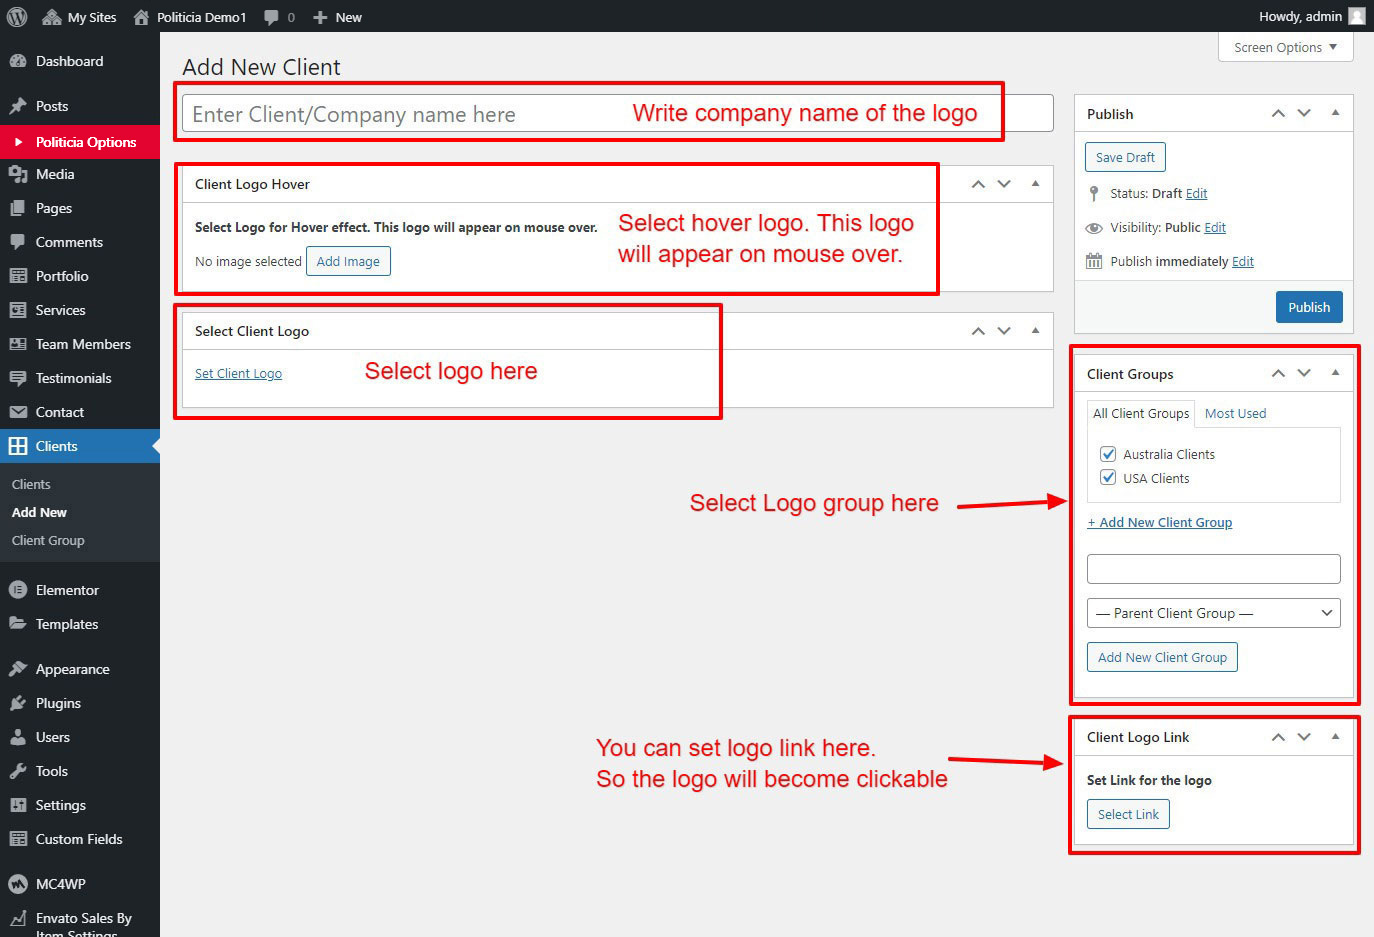Click the Plugins plug icon in sidebar
This screenshot has height=937, width=1374.
(17, 703)
